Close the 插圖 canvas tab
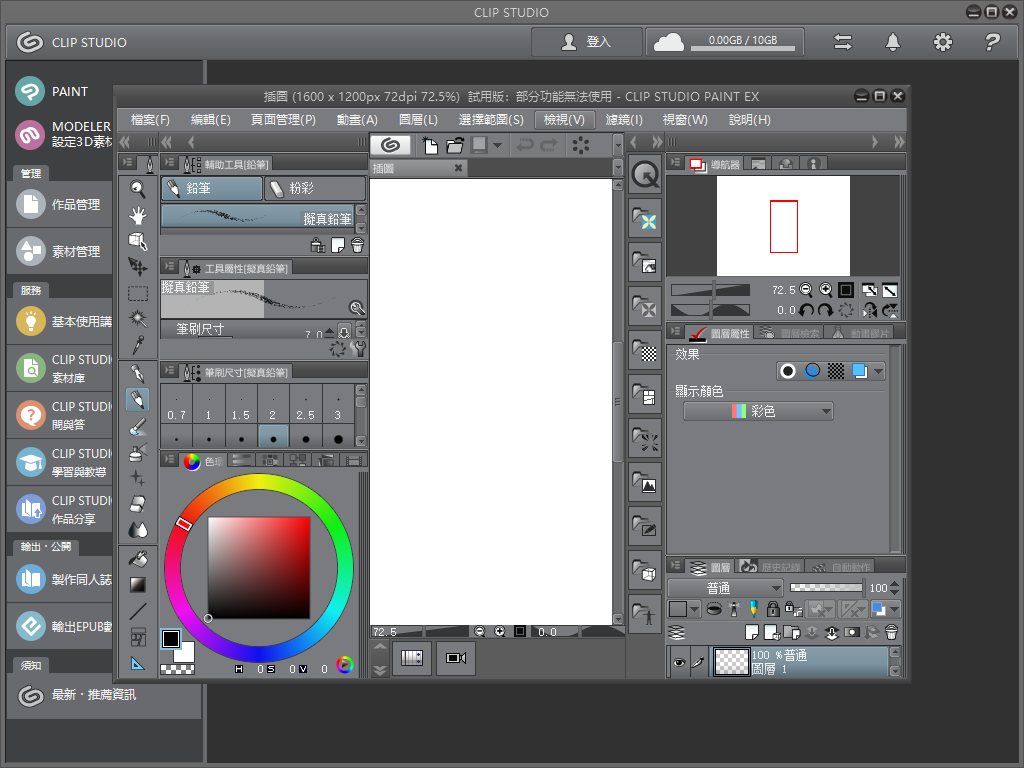Image resolution: width=1024 pixels, height=768 pixels. (458, 168)
